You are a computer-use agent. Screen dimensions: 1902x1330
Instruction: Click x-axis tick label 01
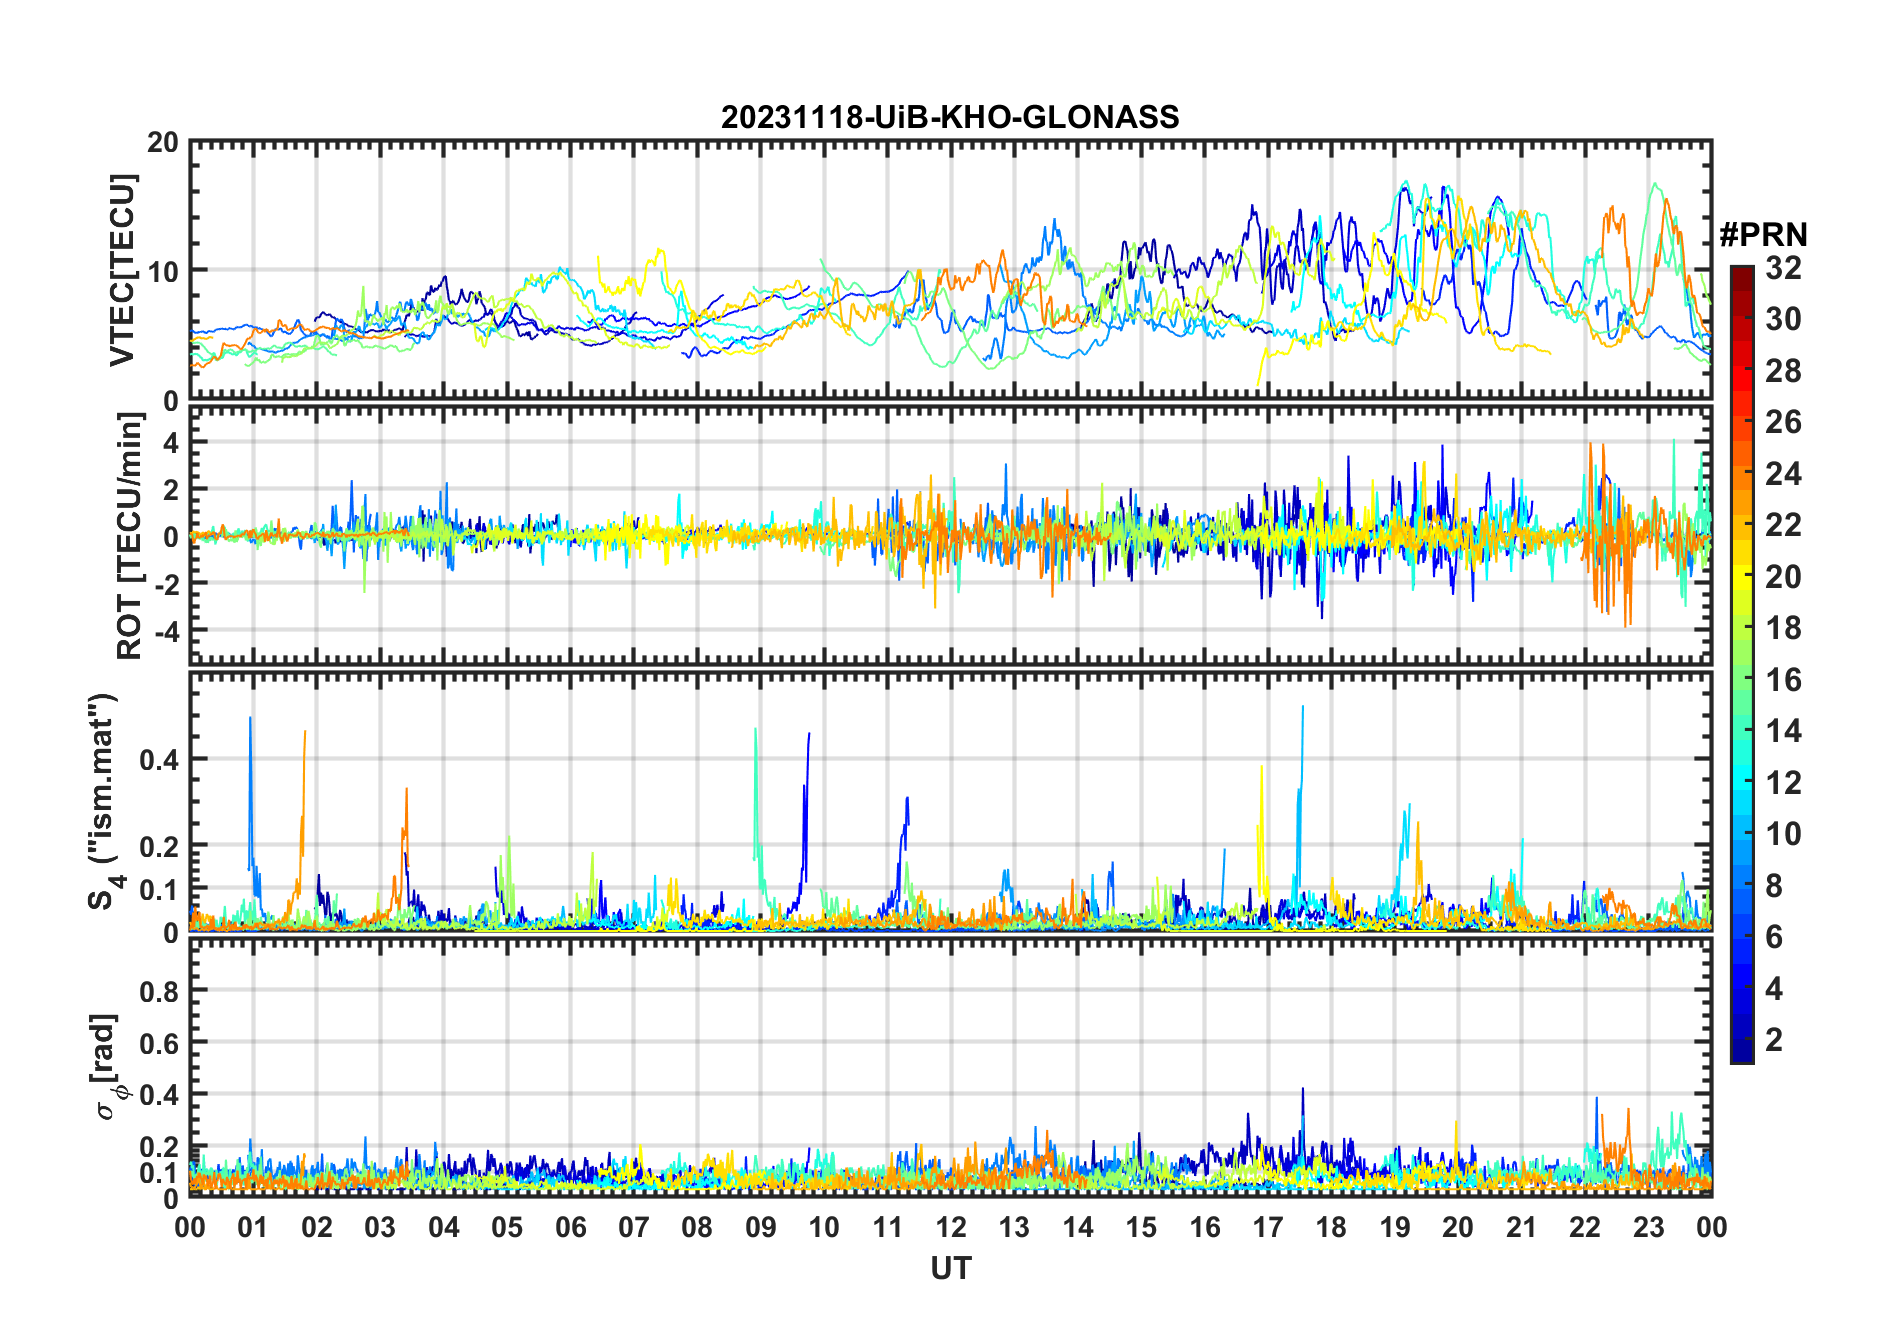coord(253,1227)
